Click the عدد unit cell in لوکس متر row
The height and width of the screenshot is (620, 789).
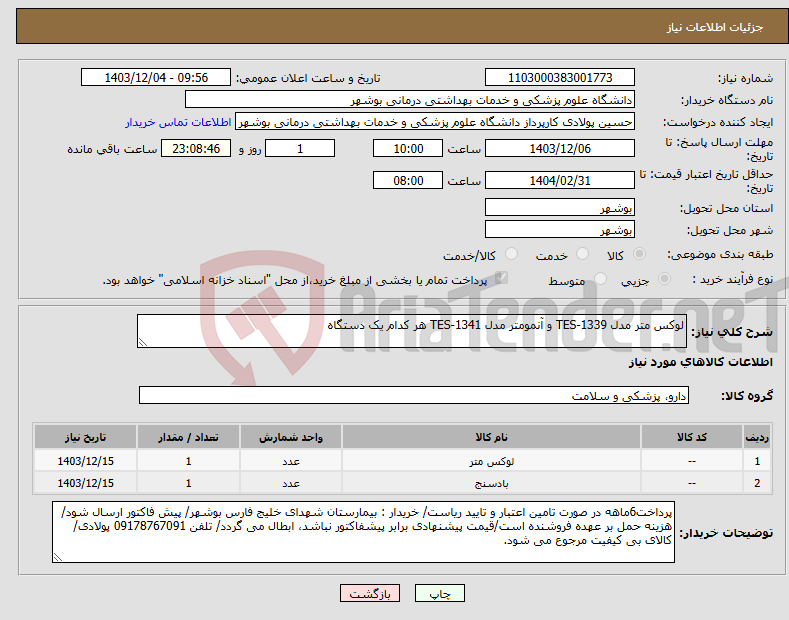pyautogui.click(x=291, y=461)
